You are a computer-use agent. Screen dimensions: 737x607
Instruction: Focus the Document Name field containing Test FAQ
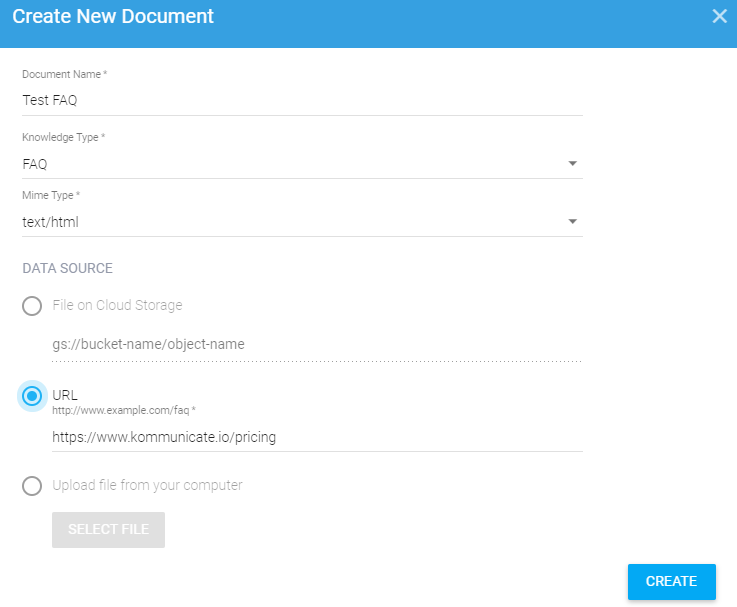tap(300, 100)
